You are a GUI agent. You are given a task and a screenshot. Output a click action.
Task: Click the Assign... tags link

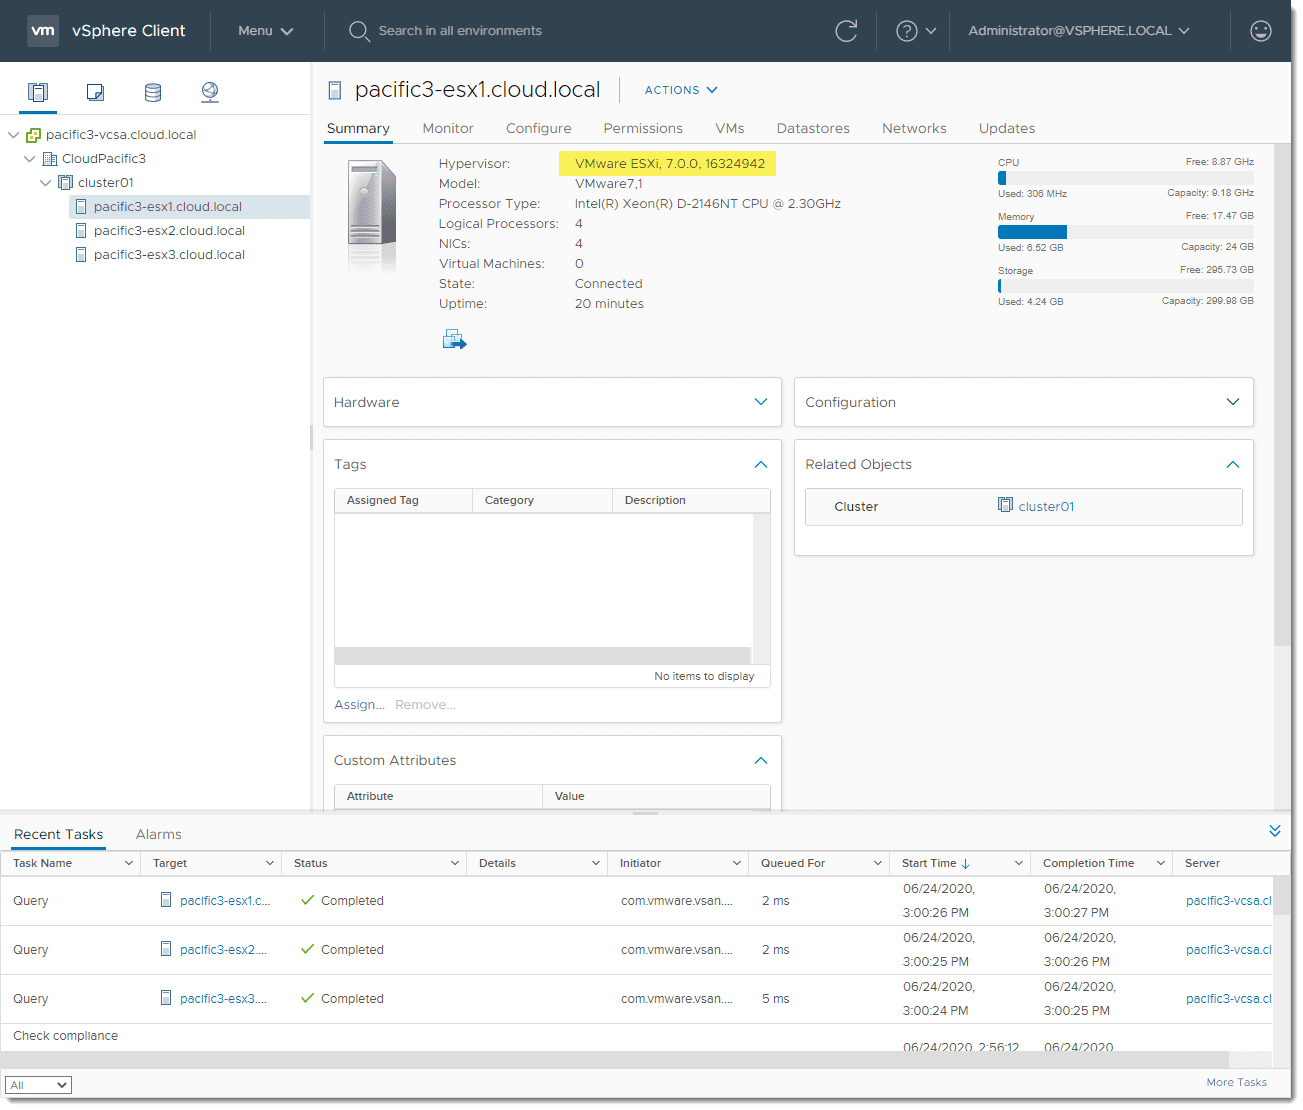point(359,705)
